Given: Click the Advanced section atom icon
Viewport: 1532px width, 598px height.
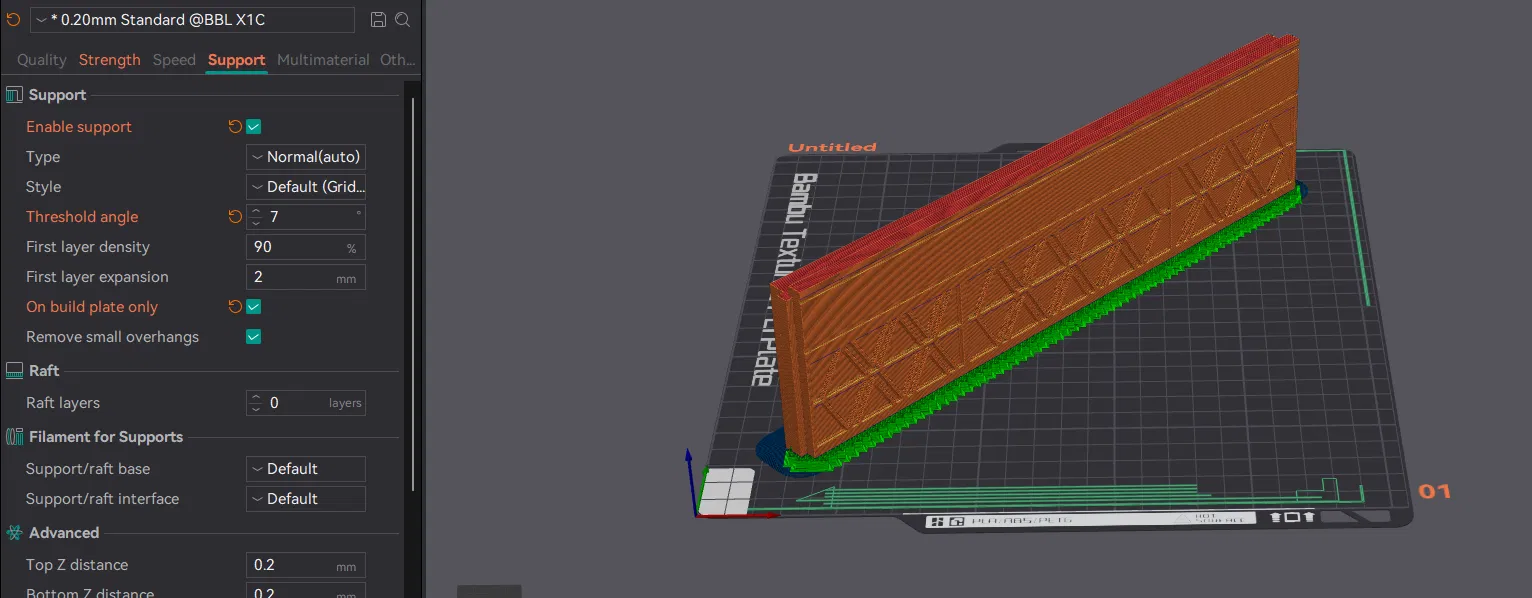Looking at the screenshot, I should 14,533.
